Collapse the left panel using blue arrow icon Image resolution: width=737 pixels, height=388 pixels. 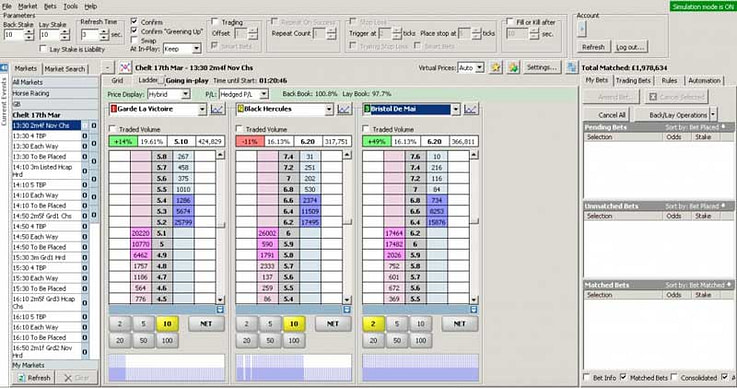click(4, 68)
